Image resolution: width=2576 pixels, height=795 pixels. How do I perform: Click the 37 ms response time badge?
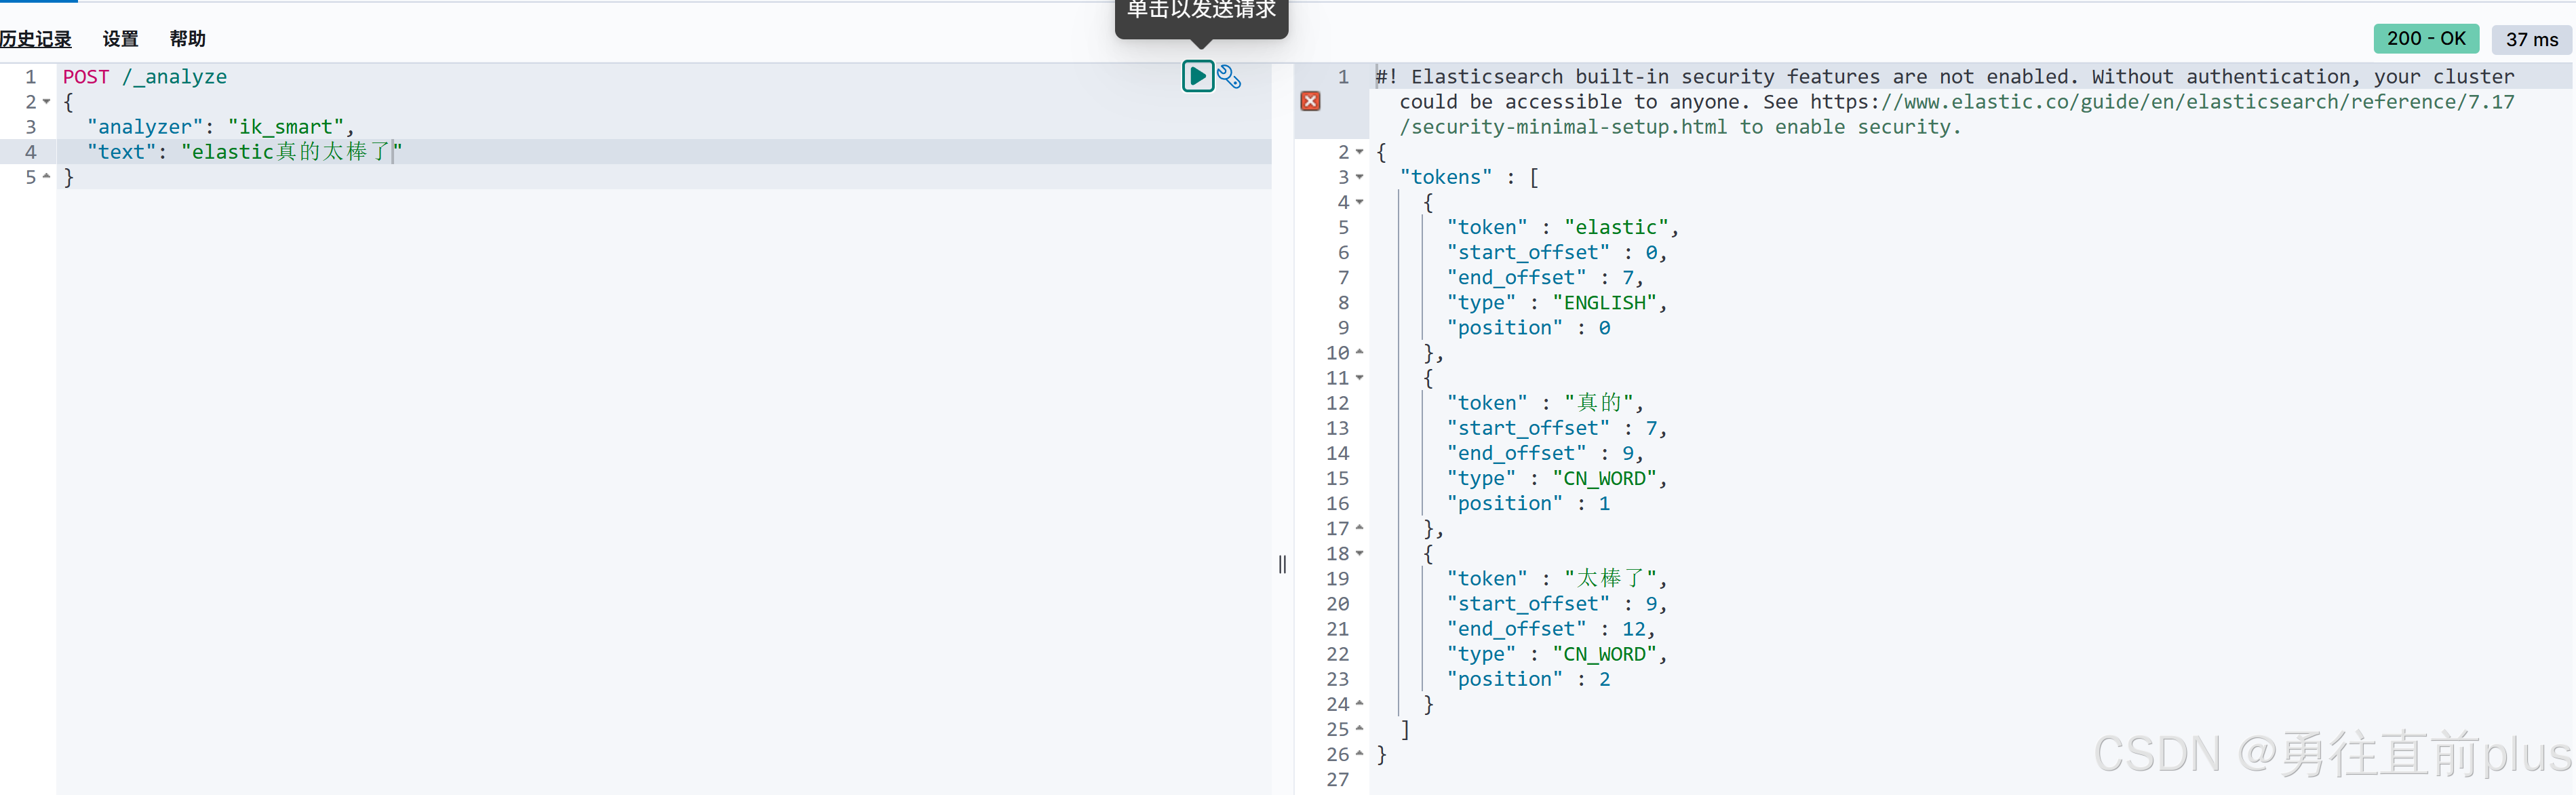2531,40
